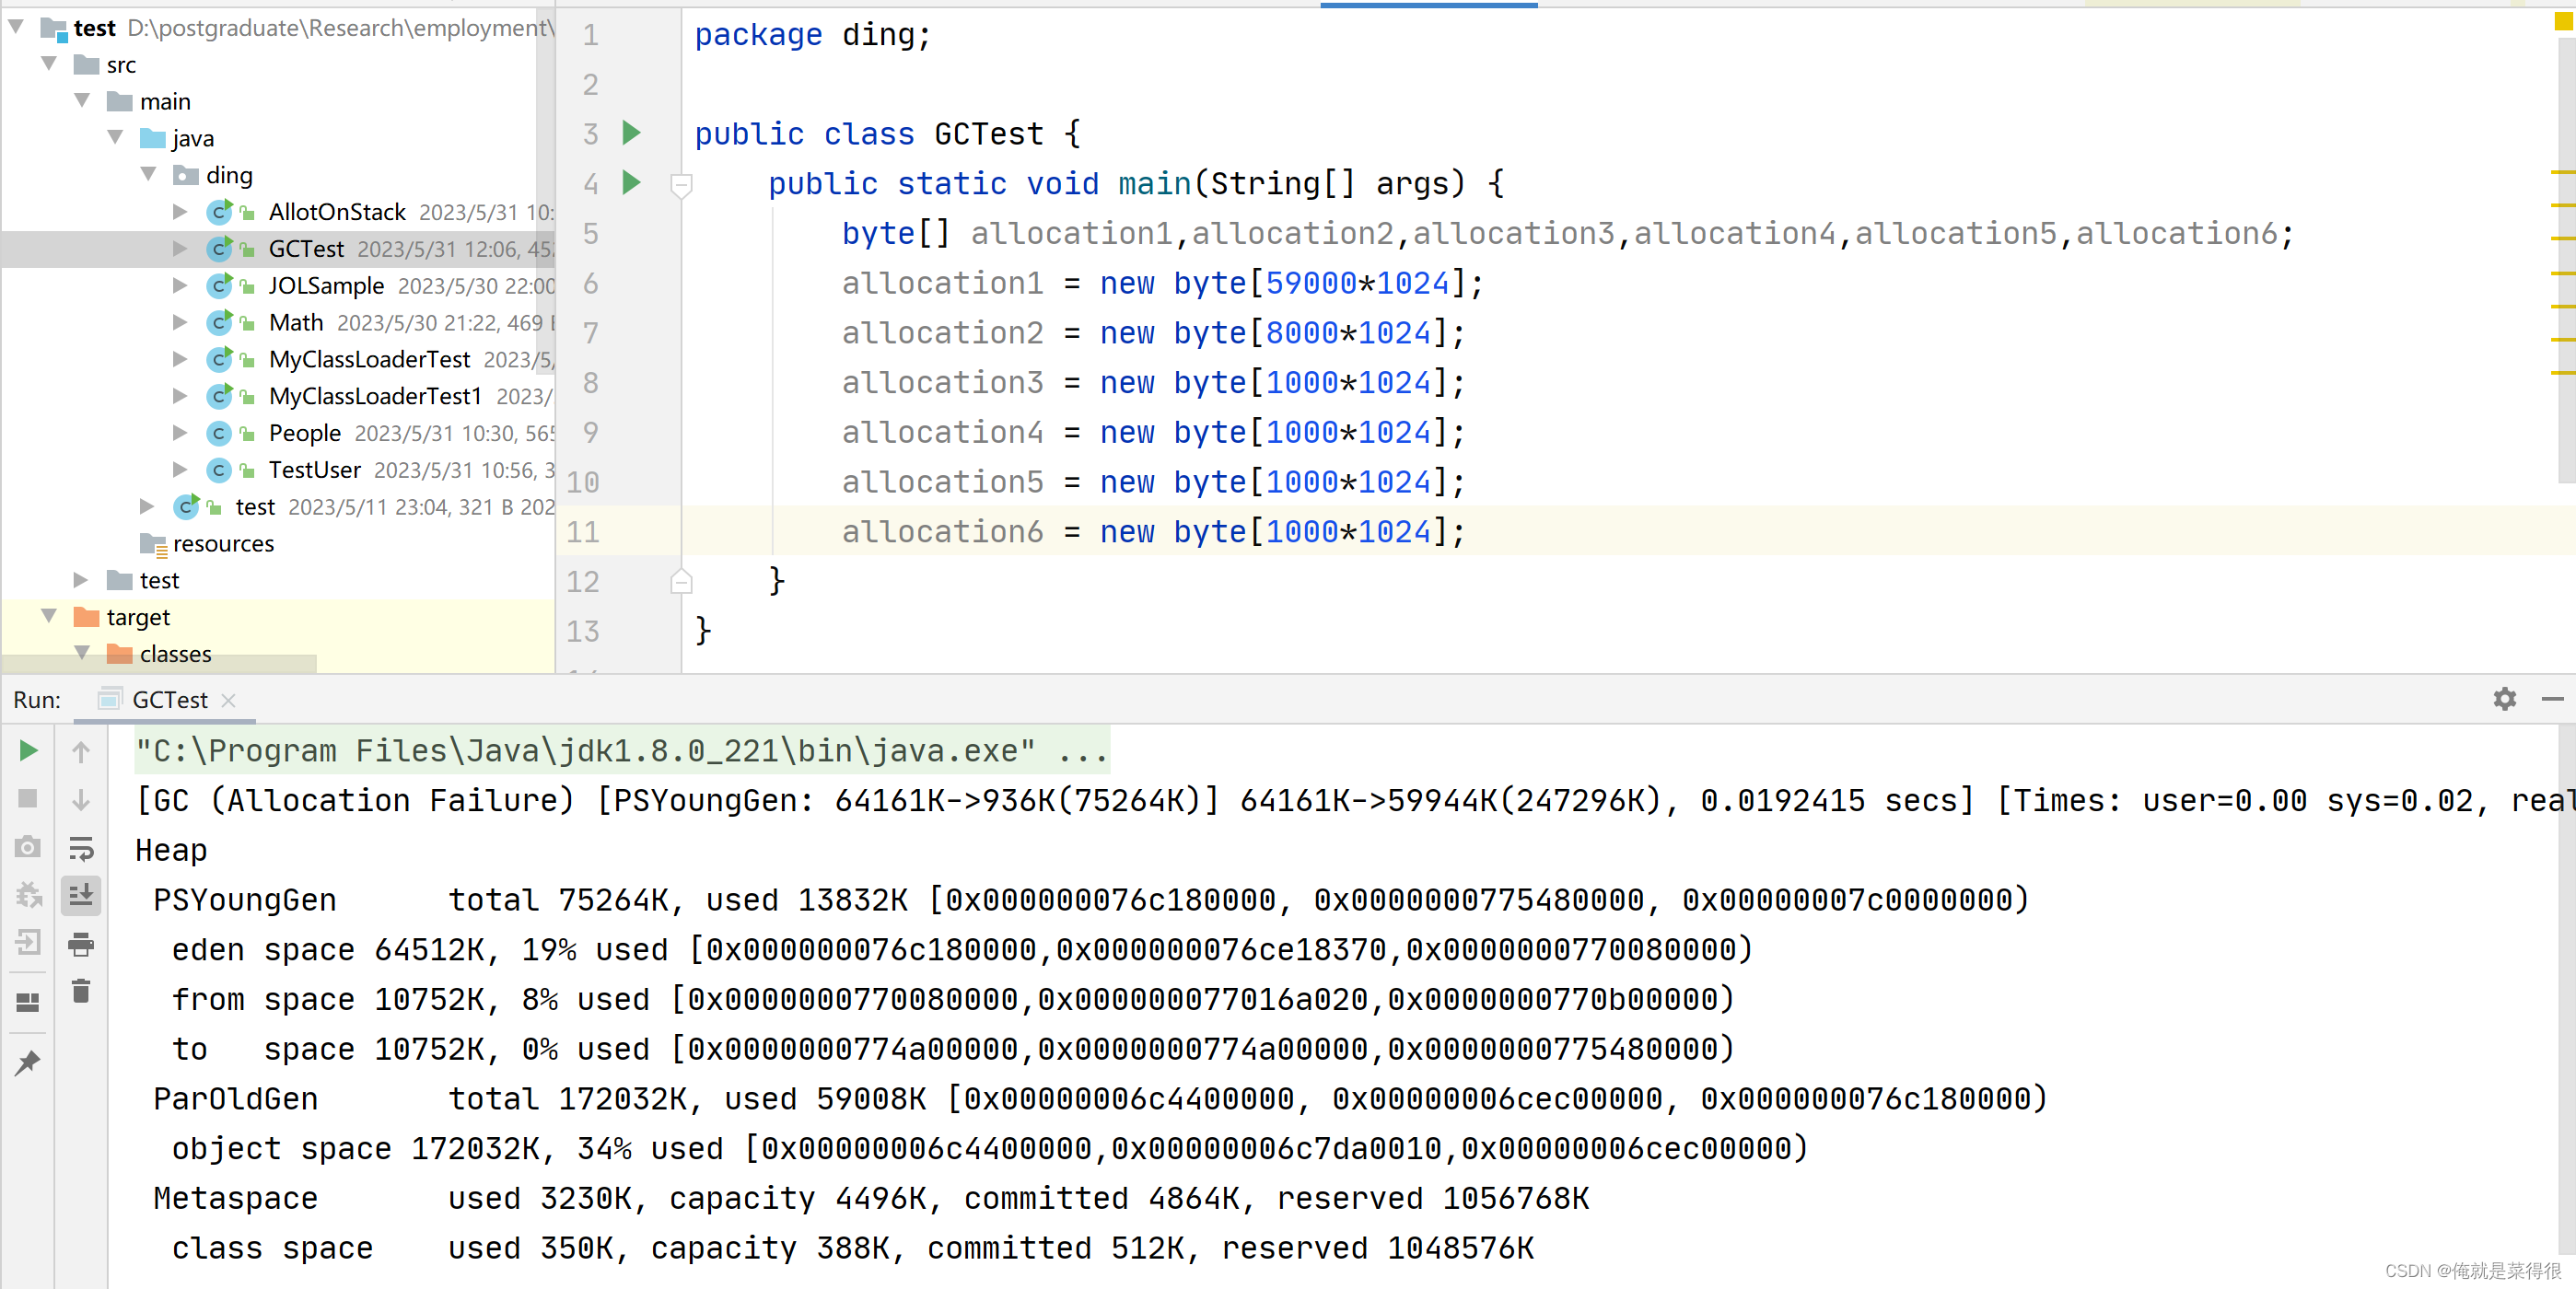This screenshot has width=2576, height=1289.
Task: Collapse the ding package node
Action: point(148,174)
